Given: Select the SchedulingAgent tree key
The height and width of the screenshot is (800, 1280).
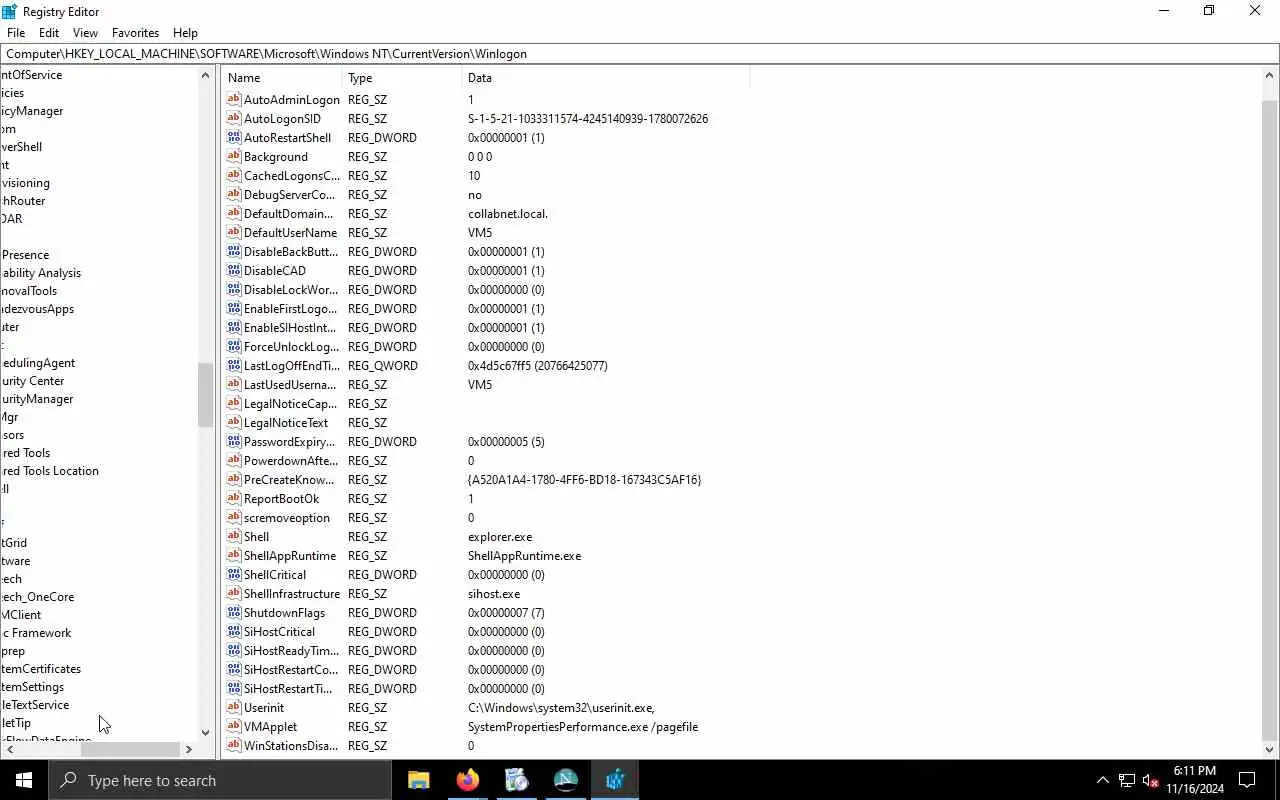Looking at the screenshot, I should coord(37,363).
